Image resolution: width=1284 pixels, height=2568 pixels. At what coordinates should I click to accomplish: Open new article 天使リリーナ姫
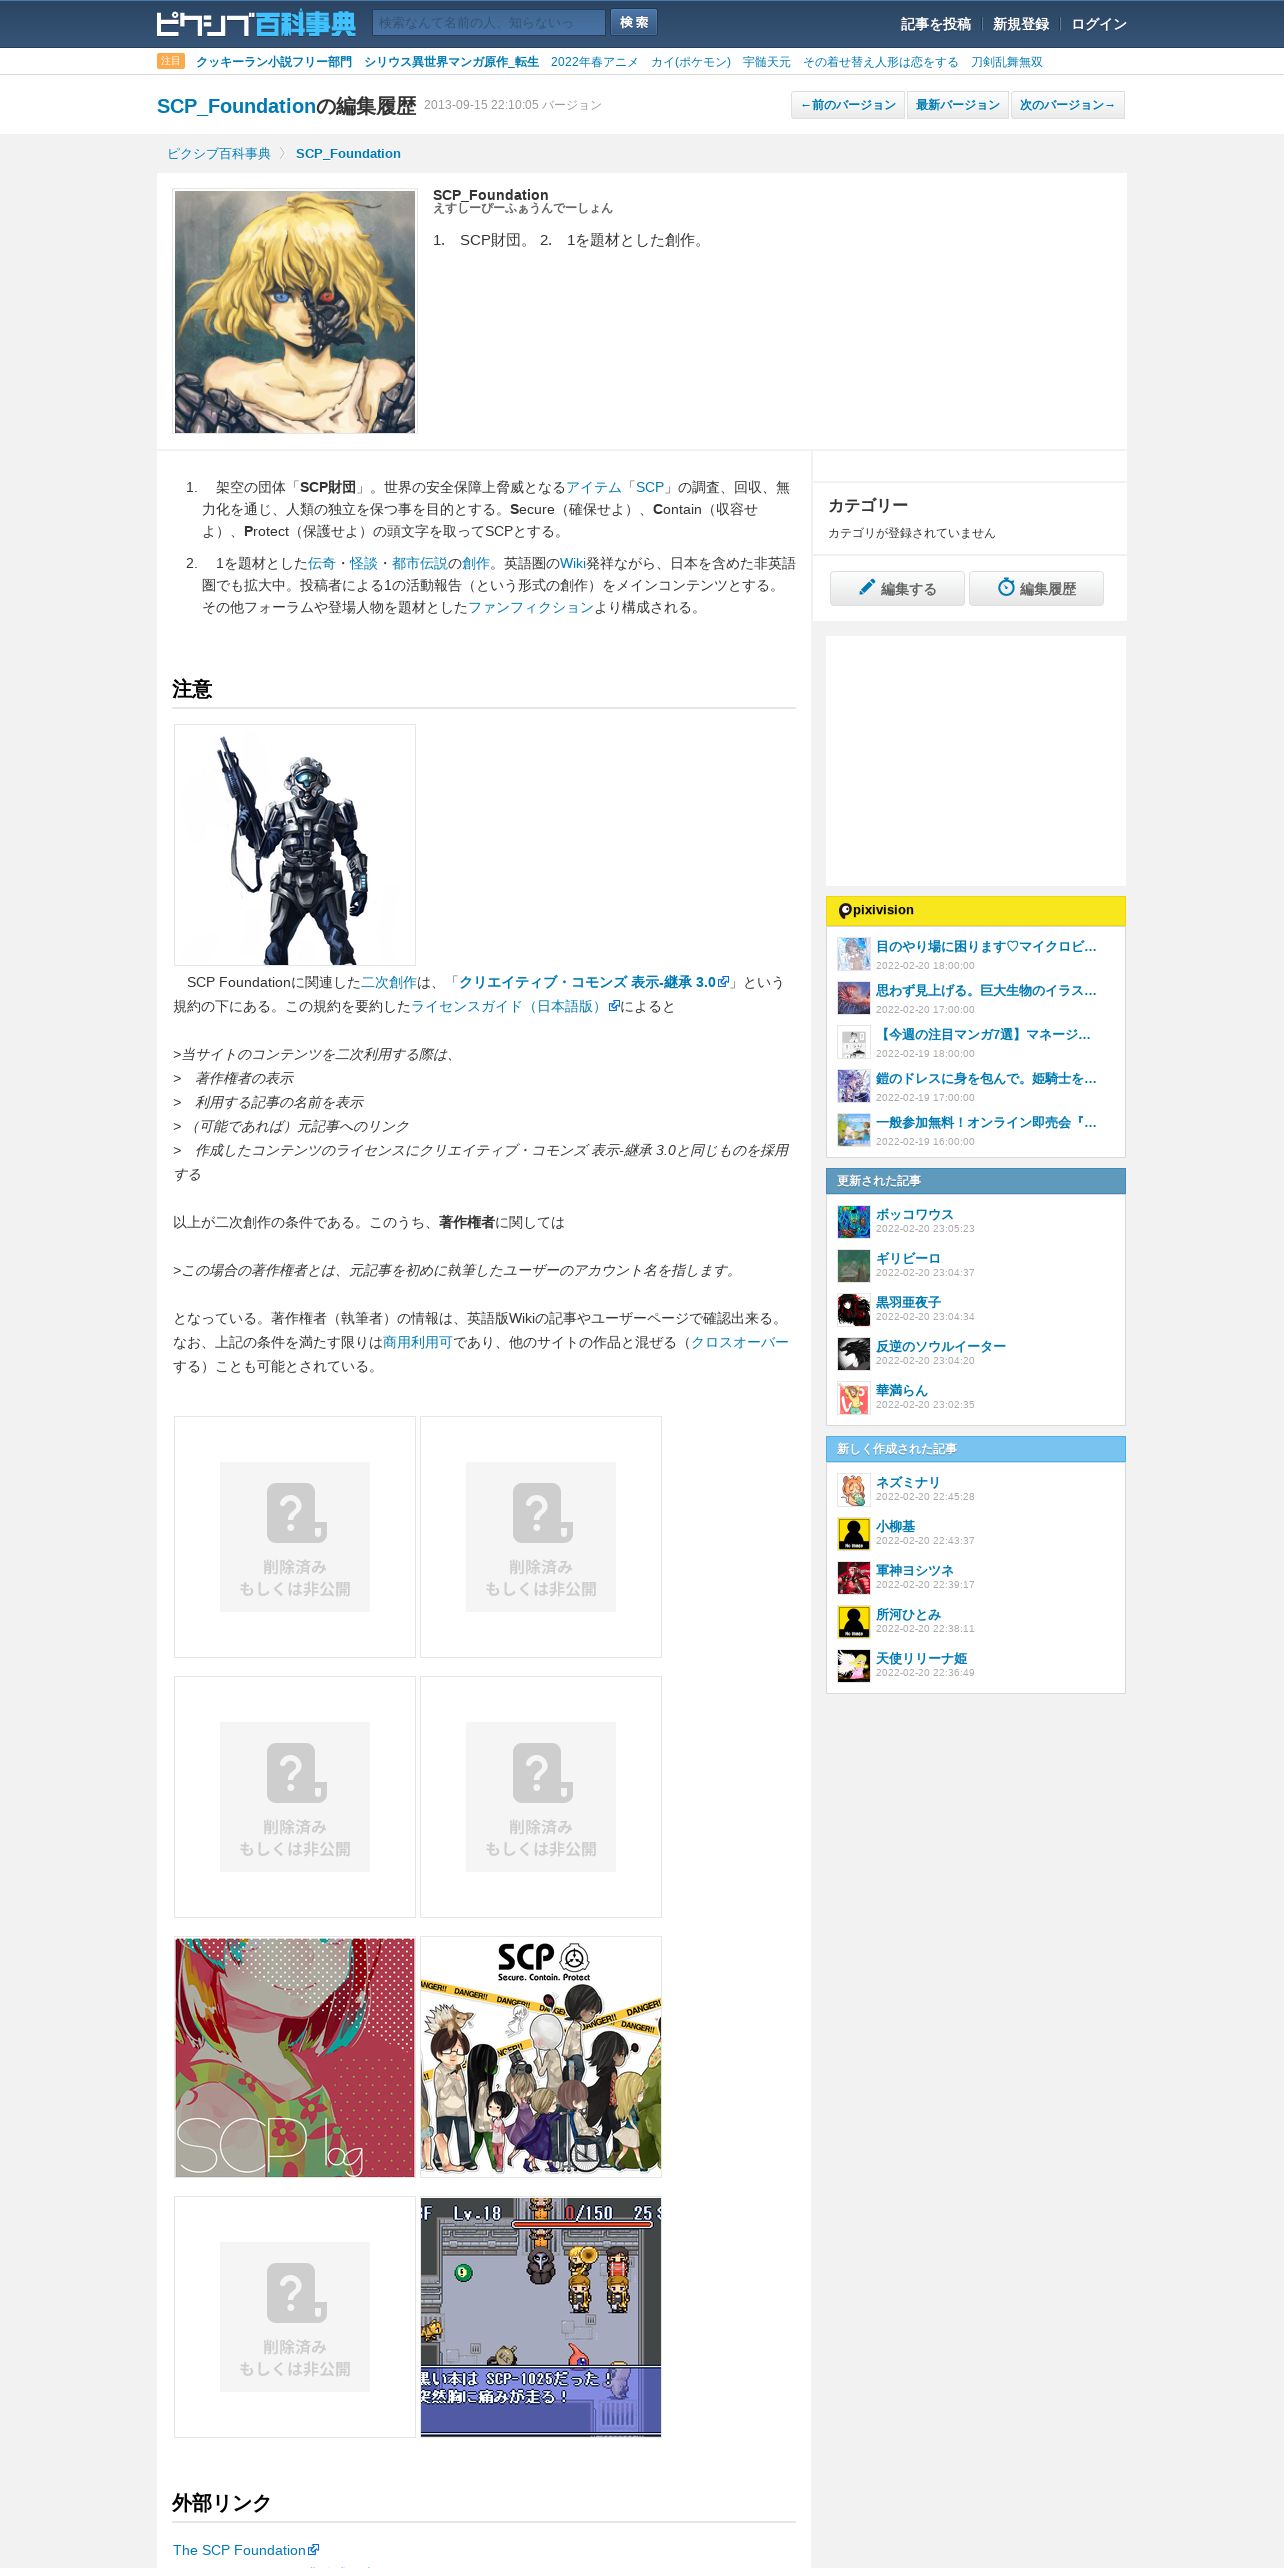921,1658
